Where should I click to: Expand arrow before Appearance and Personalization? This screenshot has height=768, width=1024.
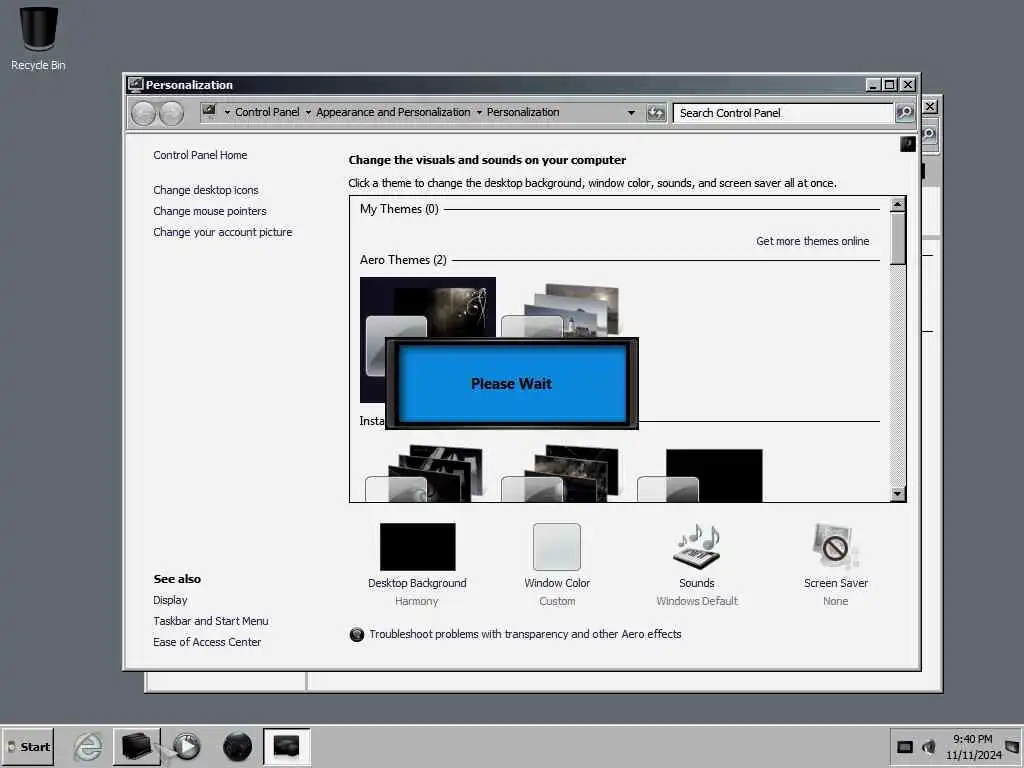click(x=308, y=112)
